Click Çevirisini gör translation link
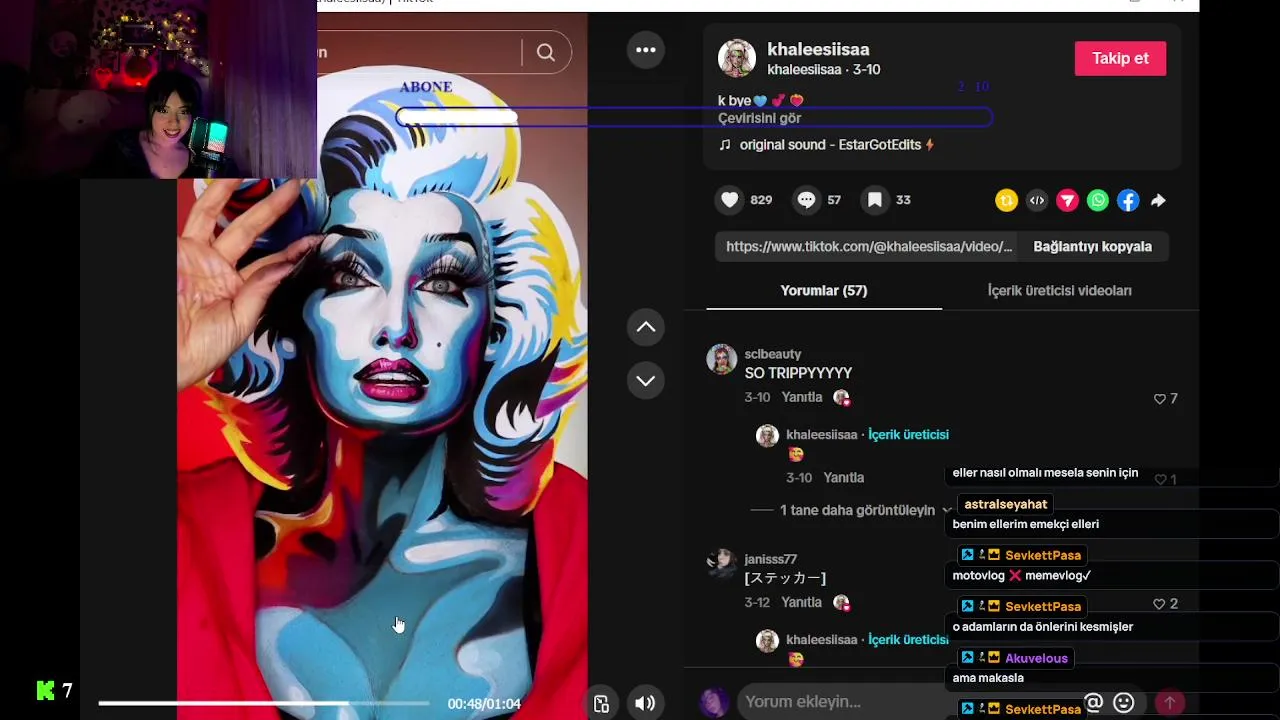 pyautogui.click(x=759, y=118)
